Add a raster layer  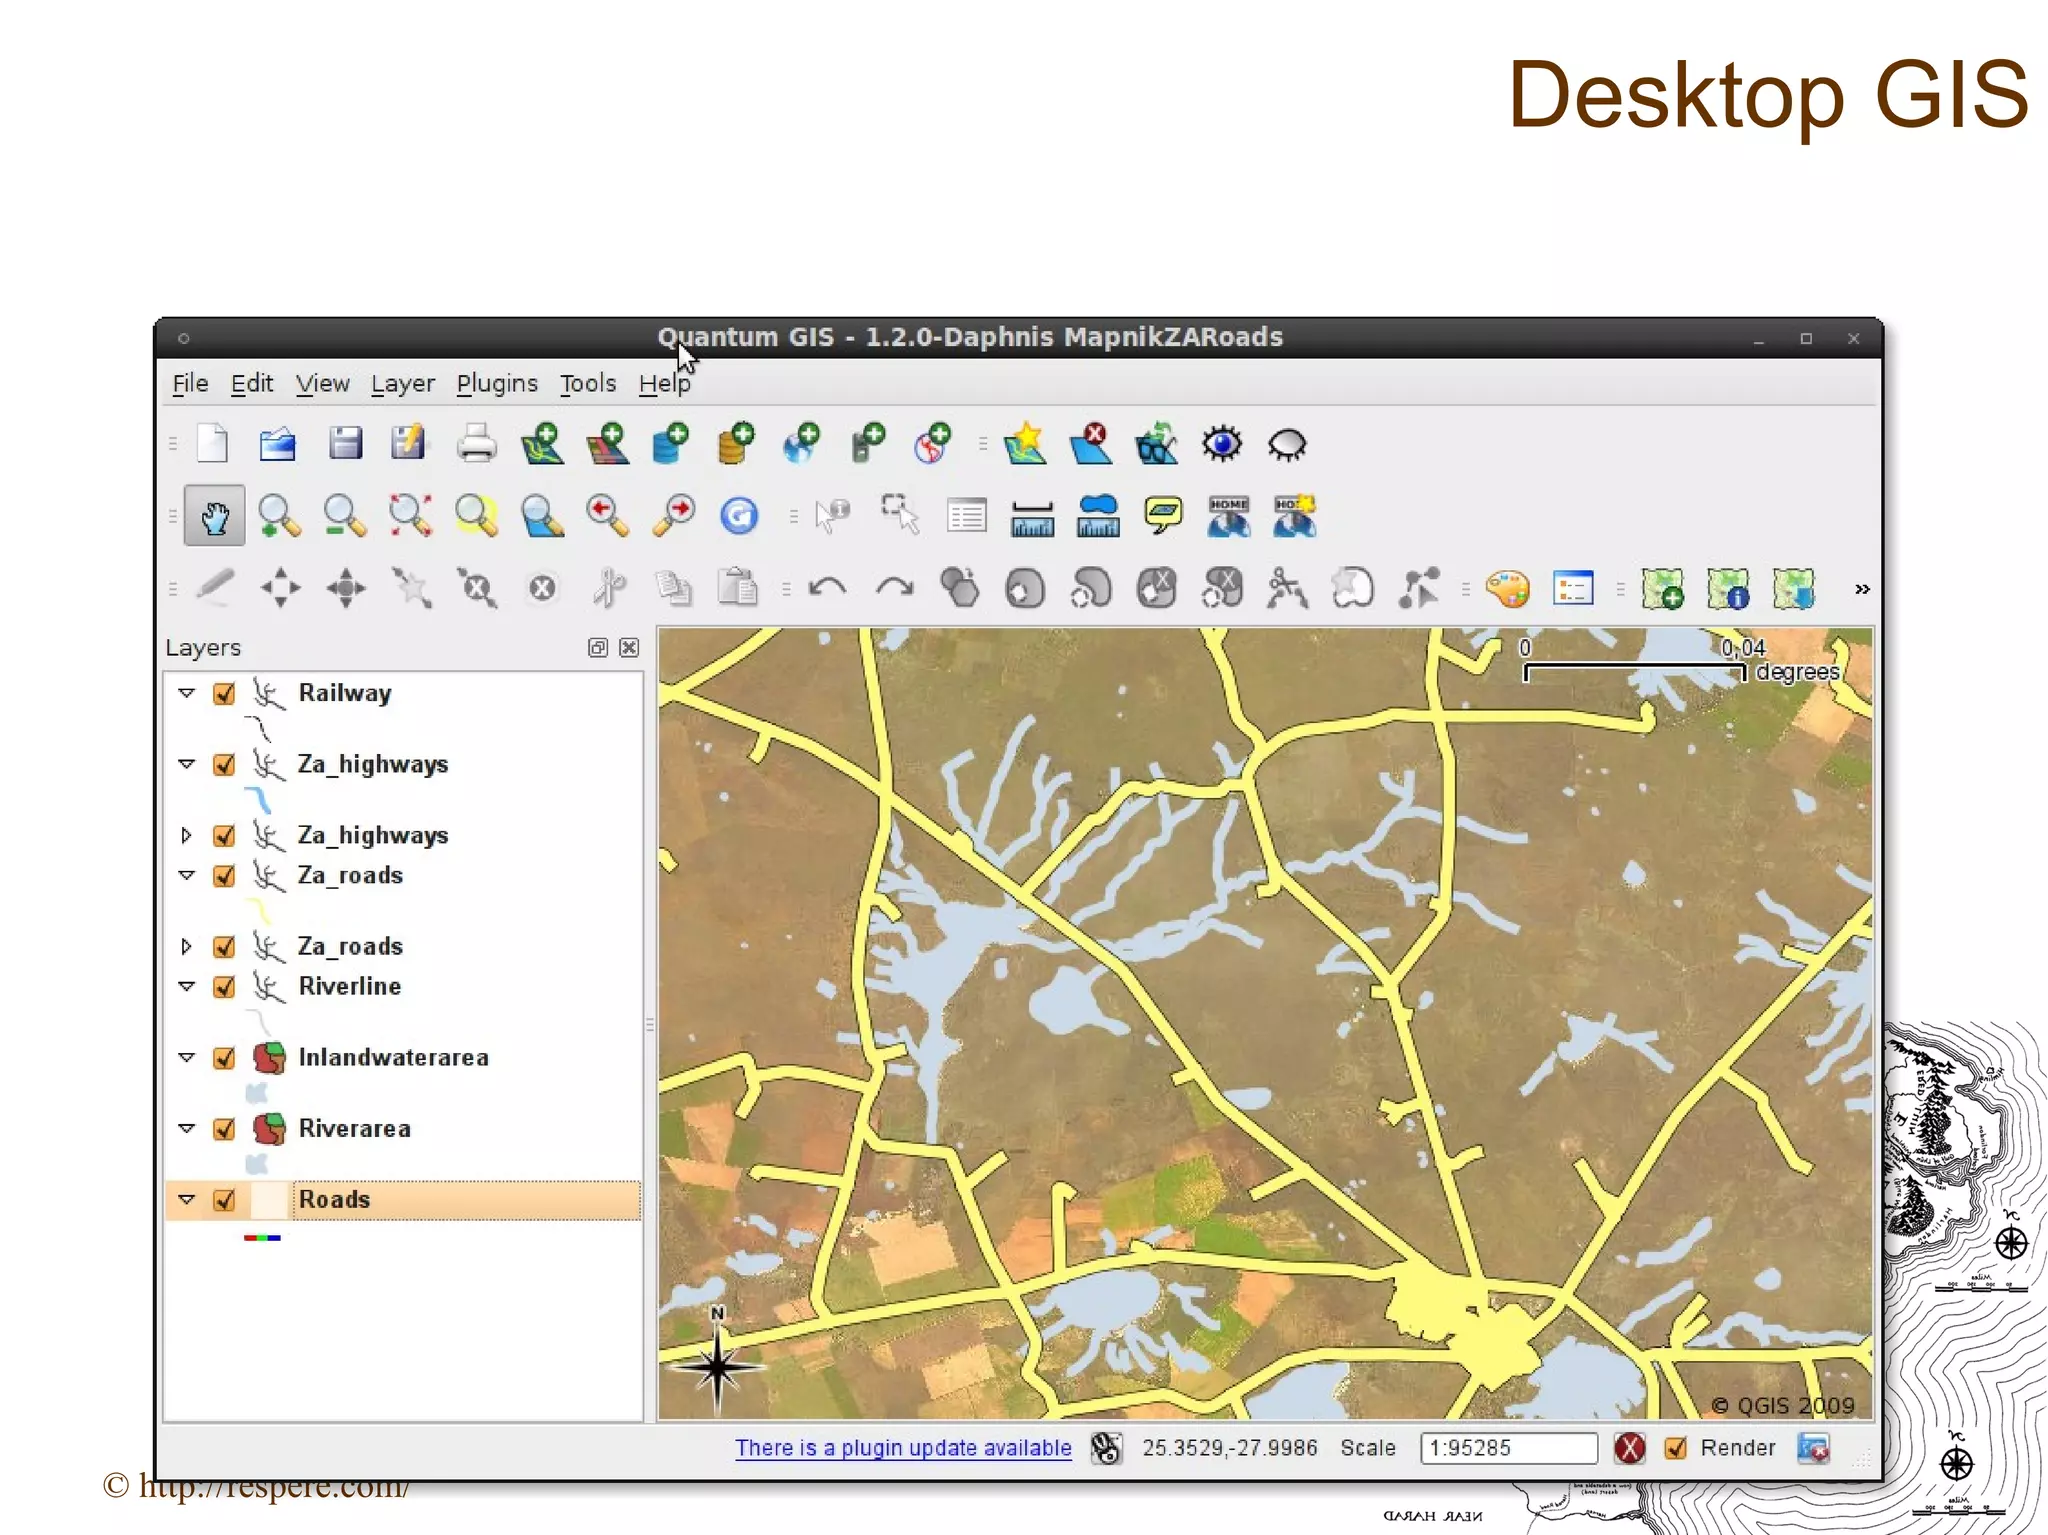click(x=608, y=443)
